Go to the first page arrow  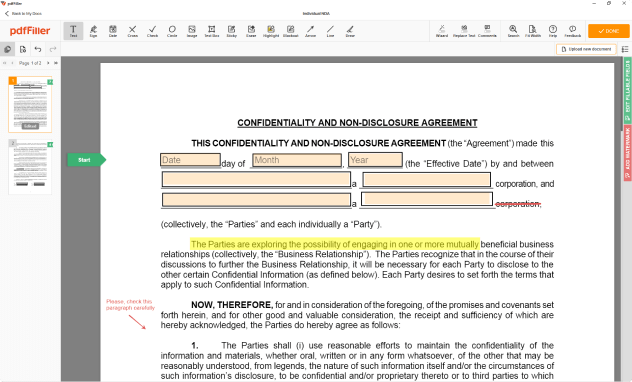pyautogui.click(x=5, y=63)
